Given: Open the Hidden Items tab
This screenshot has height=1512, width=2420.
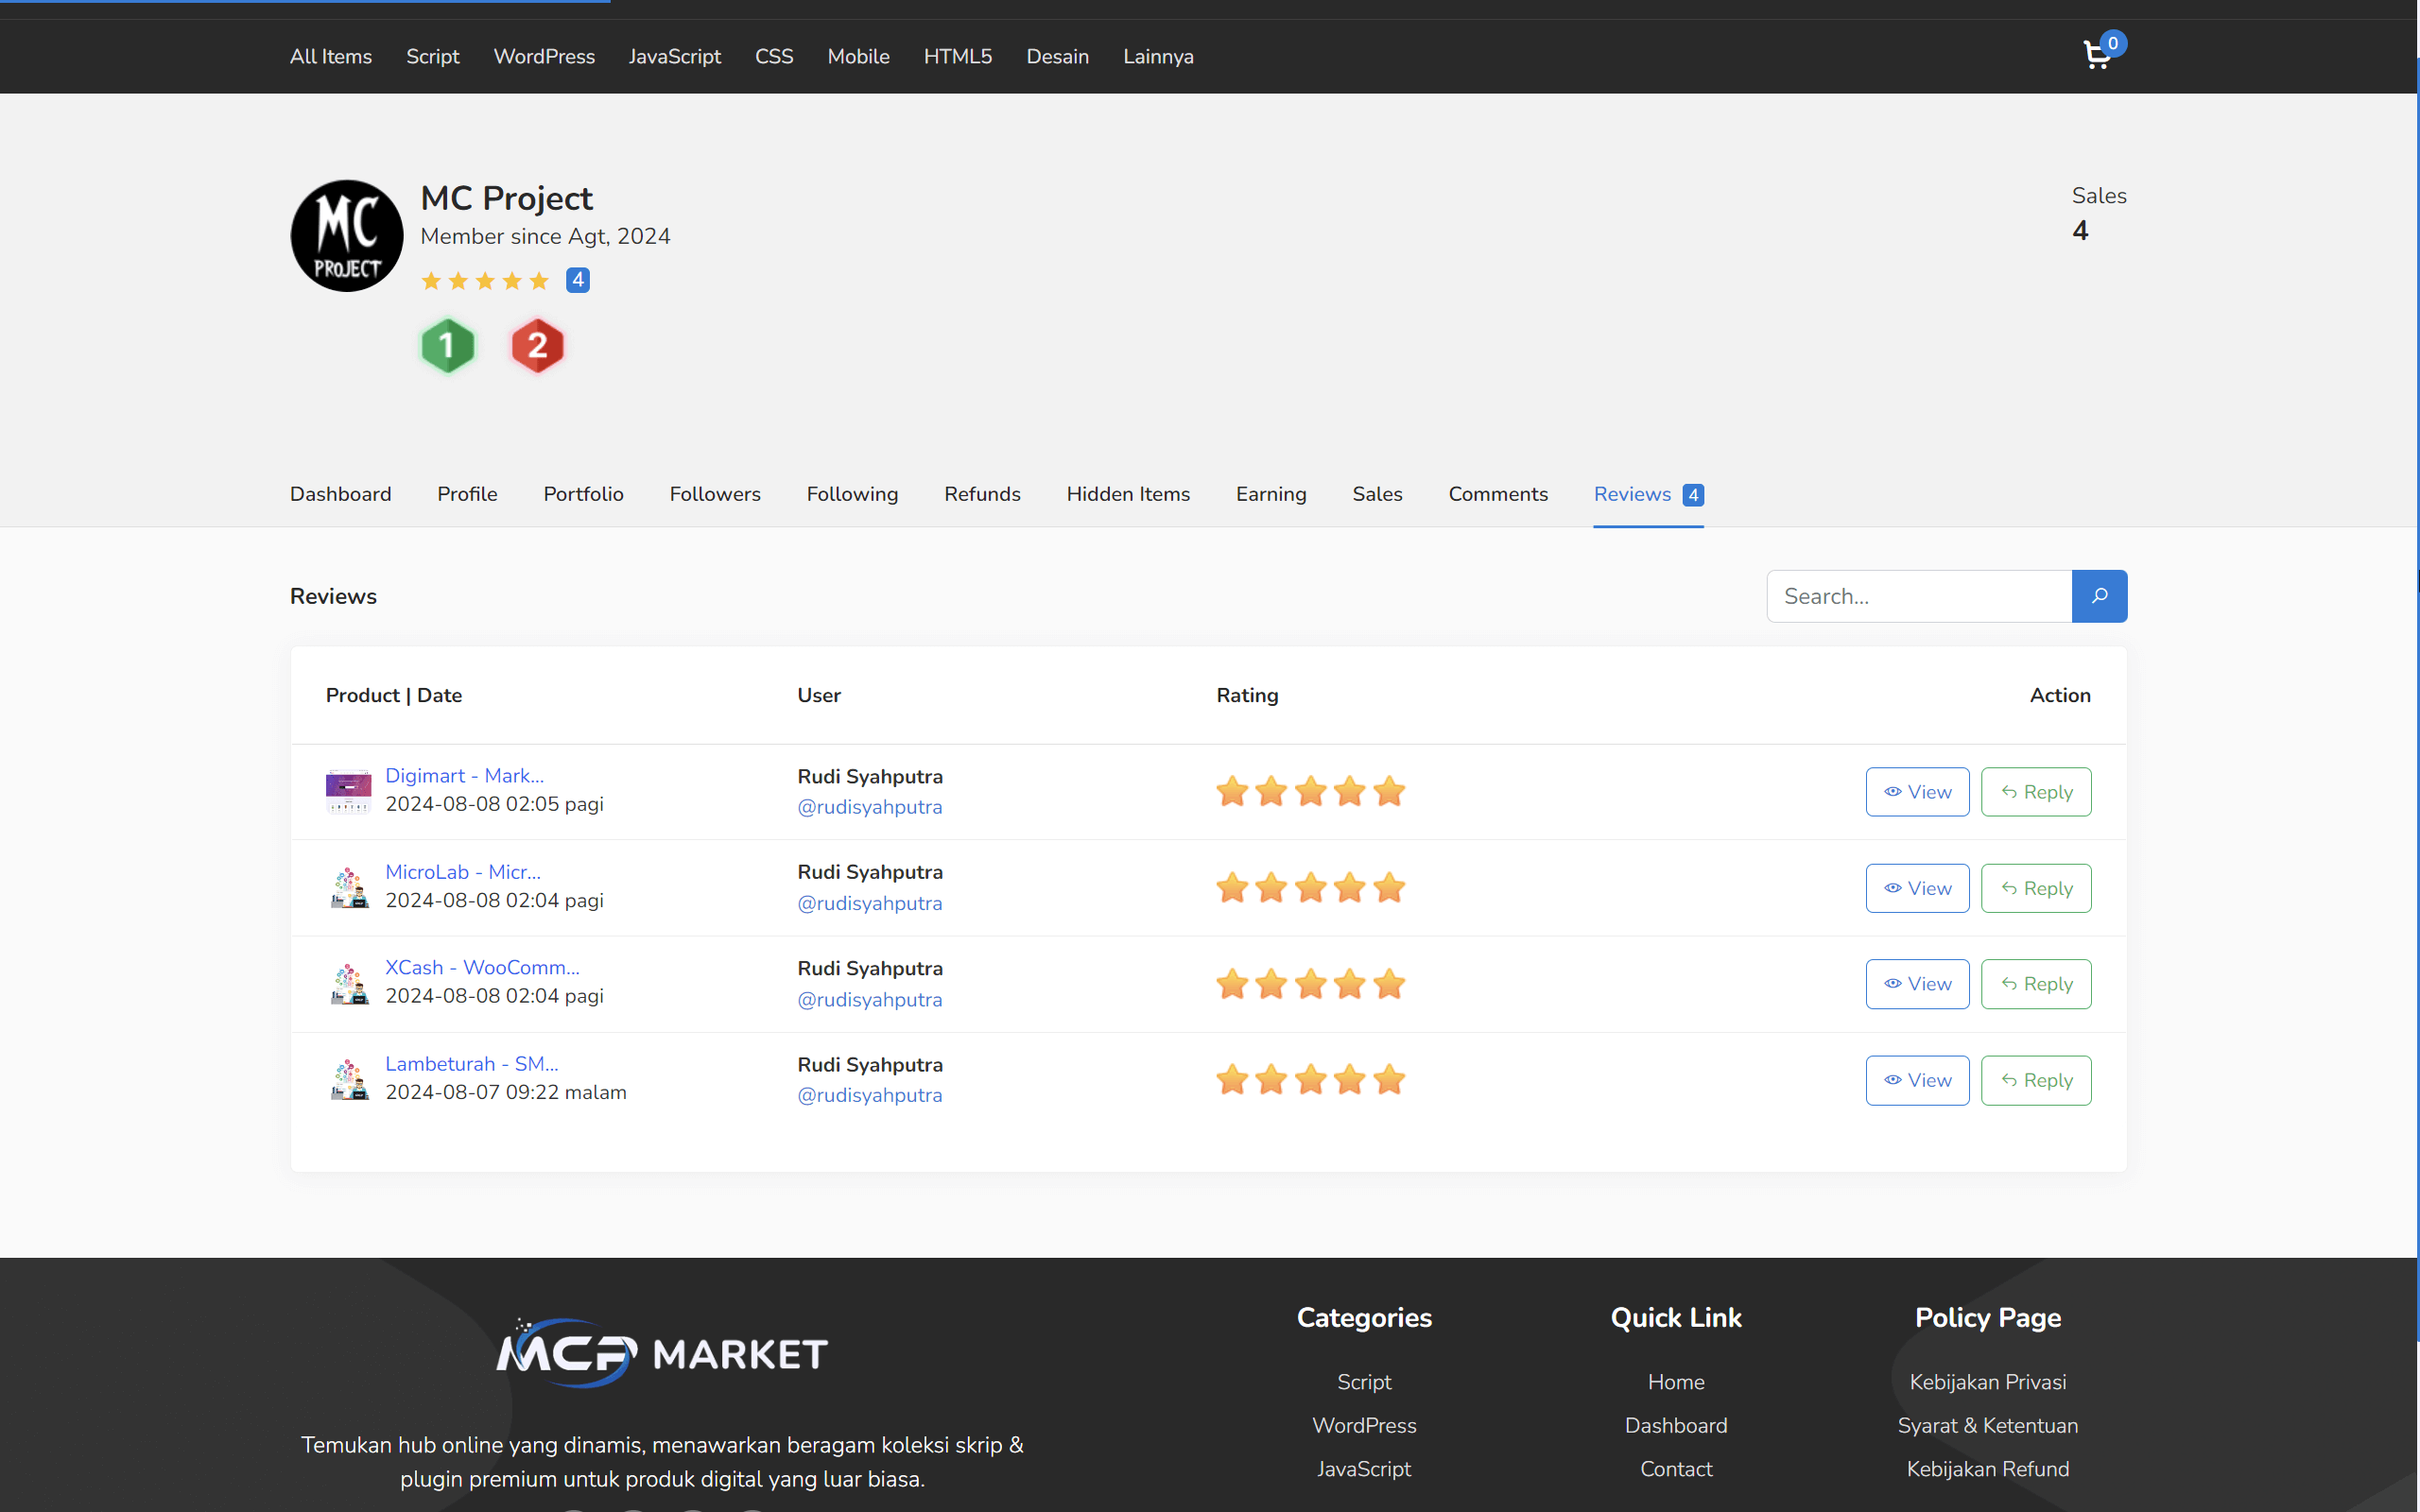Looking at the screenshot, I should point(1128,494).
